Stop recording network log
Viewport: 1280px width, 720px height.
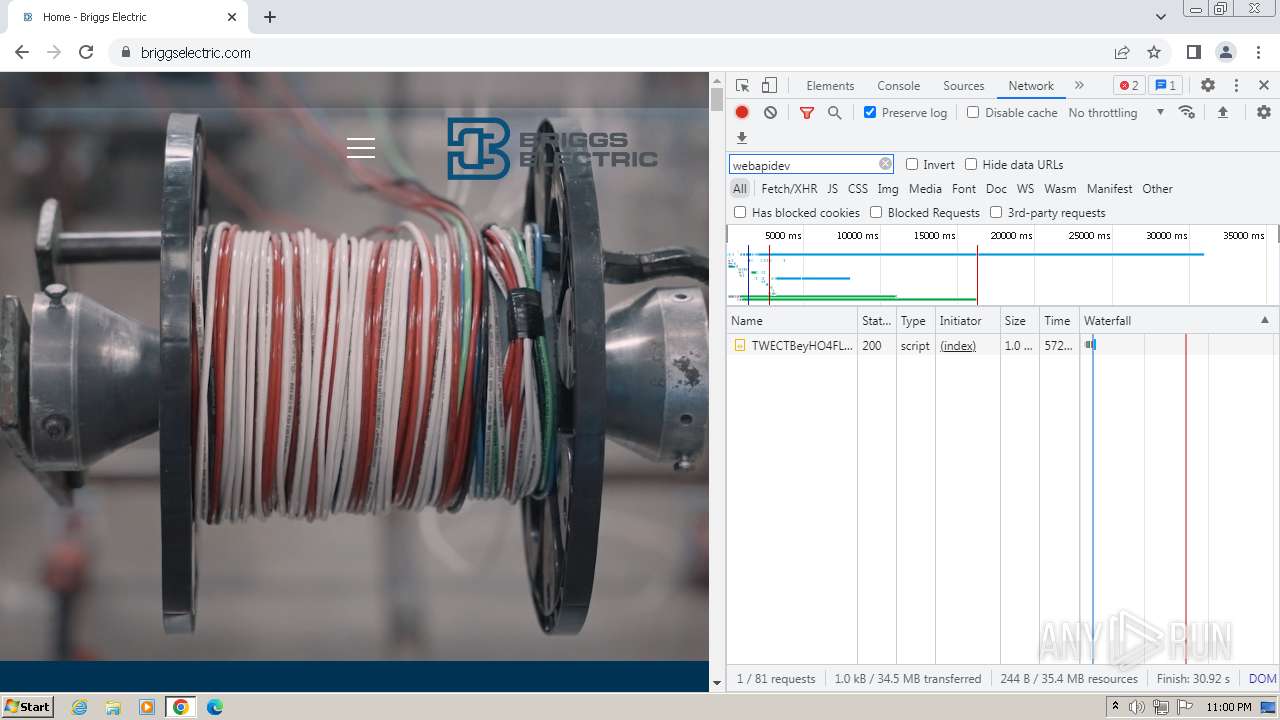pos(742,113)
